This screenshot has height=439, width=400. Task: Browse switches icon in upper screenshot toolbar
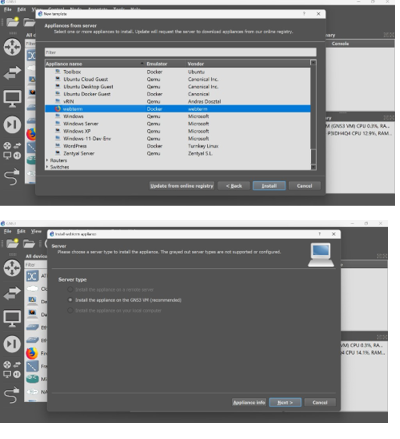pos(12,72)
